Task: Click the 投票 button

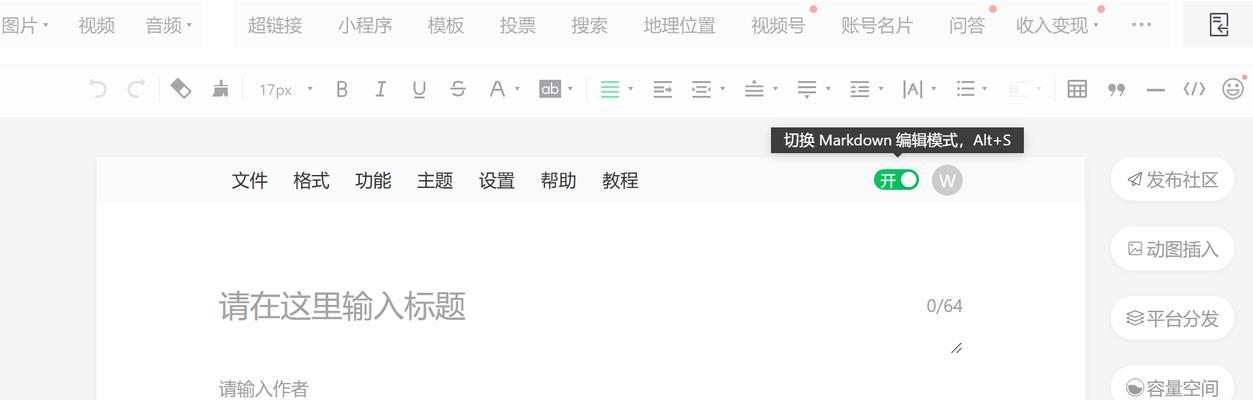Action: coord(518,25)
